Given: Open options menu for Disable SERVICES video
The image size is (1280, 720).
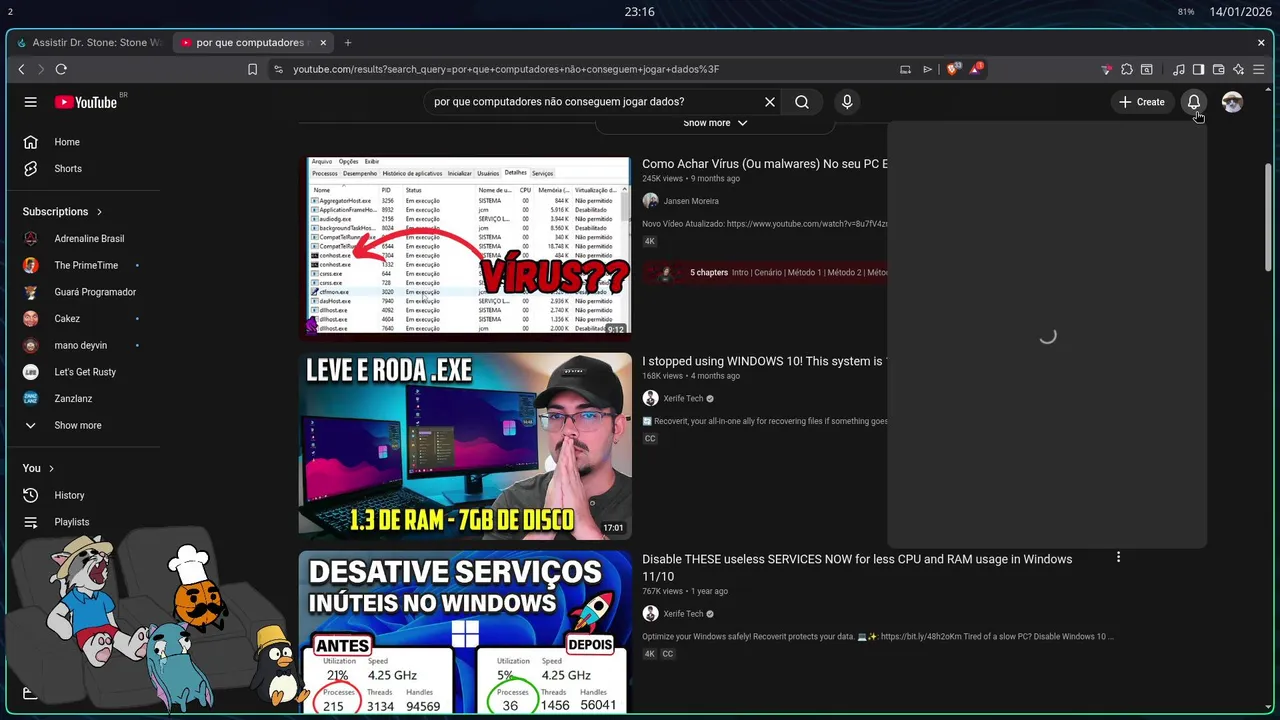Looking at the screenshot, I should click(1118, 557).
